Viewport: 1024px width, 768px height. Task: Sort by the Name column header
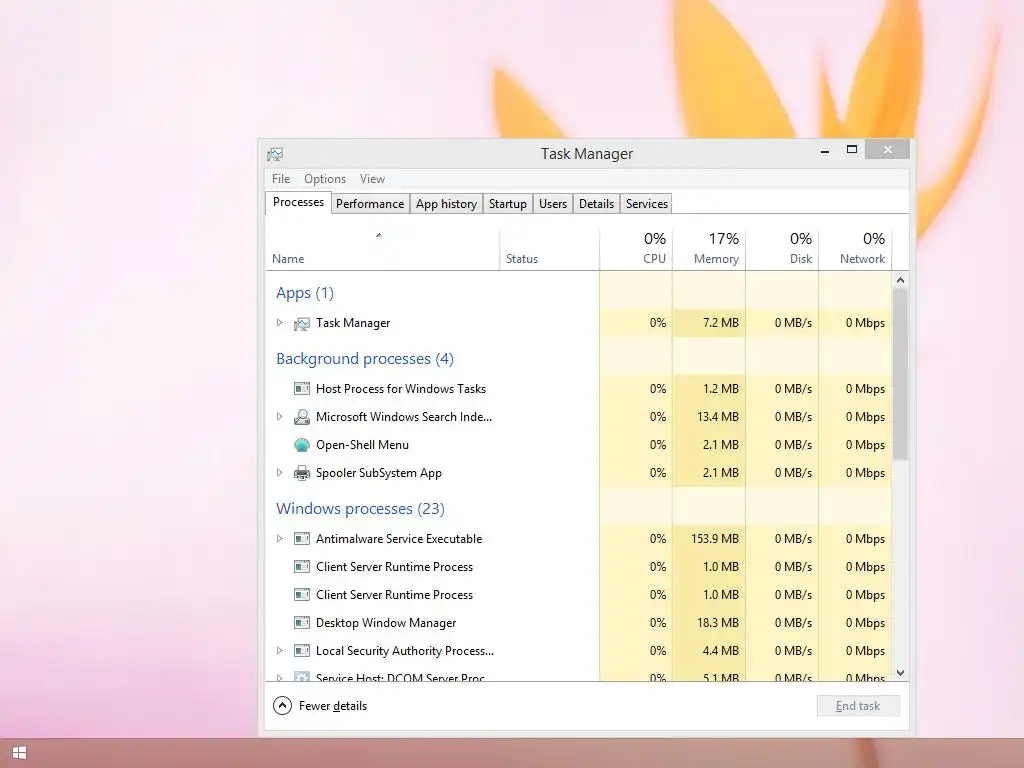[x=382, y=249]
